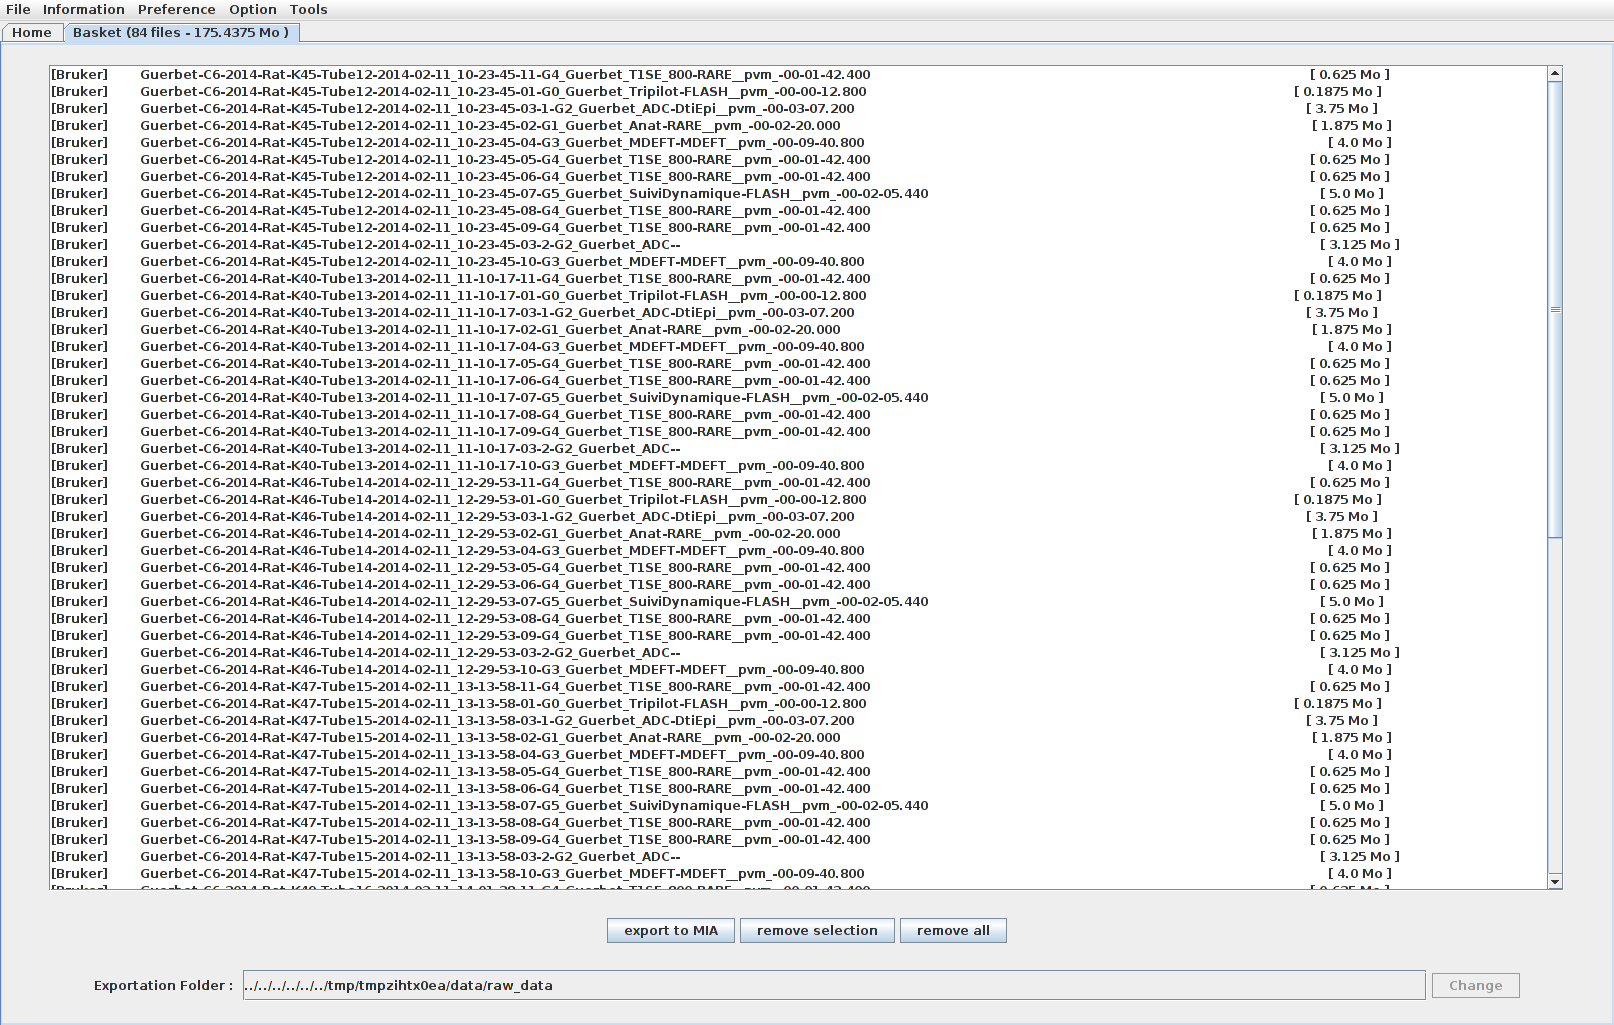The image size is (1614, 1025).
Task: Click the remove selection button
Action: pyautogui.click(x=817, y=930)
